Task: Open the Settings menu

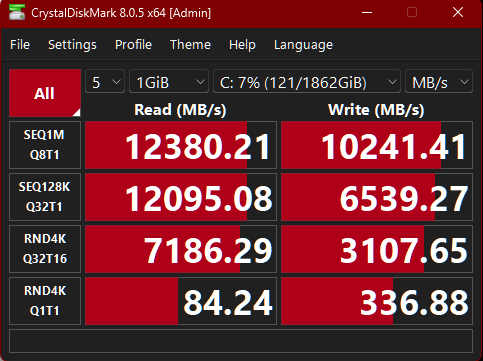Action: pos(72,45)
